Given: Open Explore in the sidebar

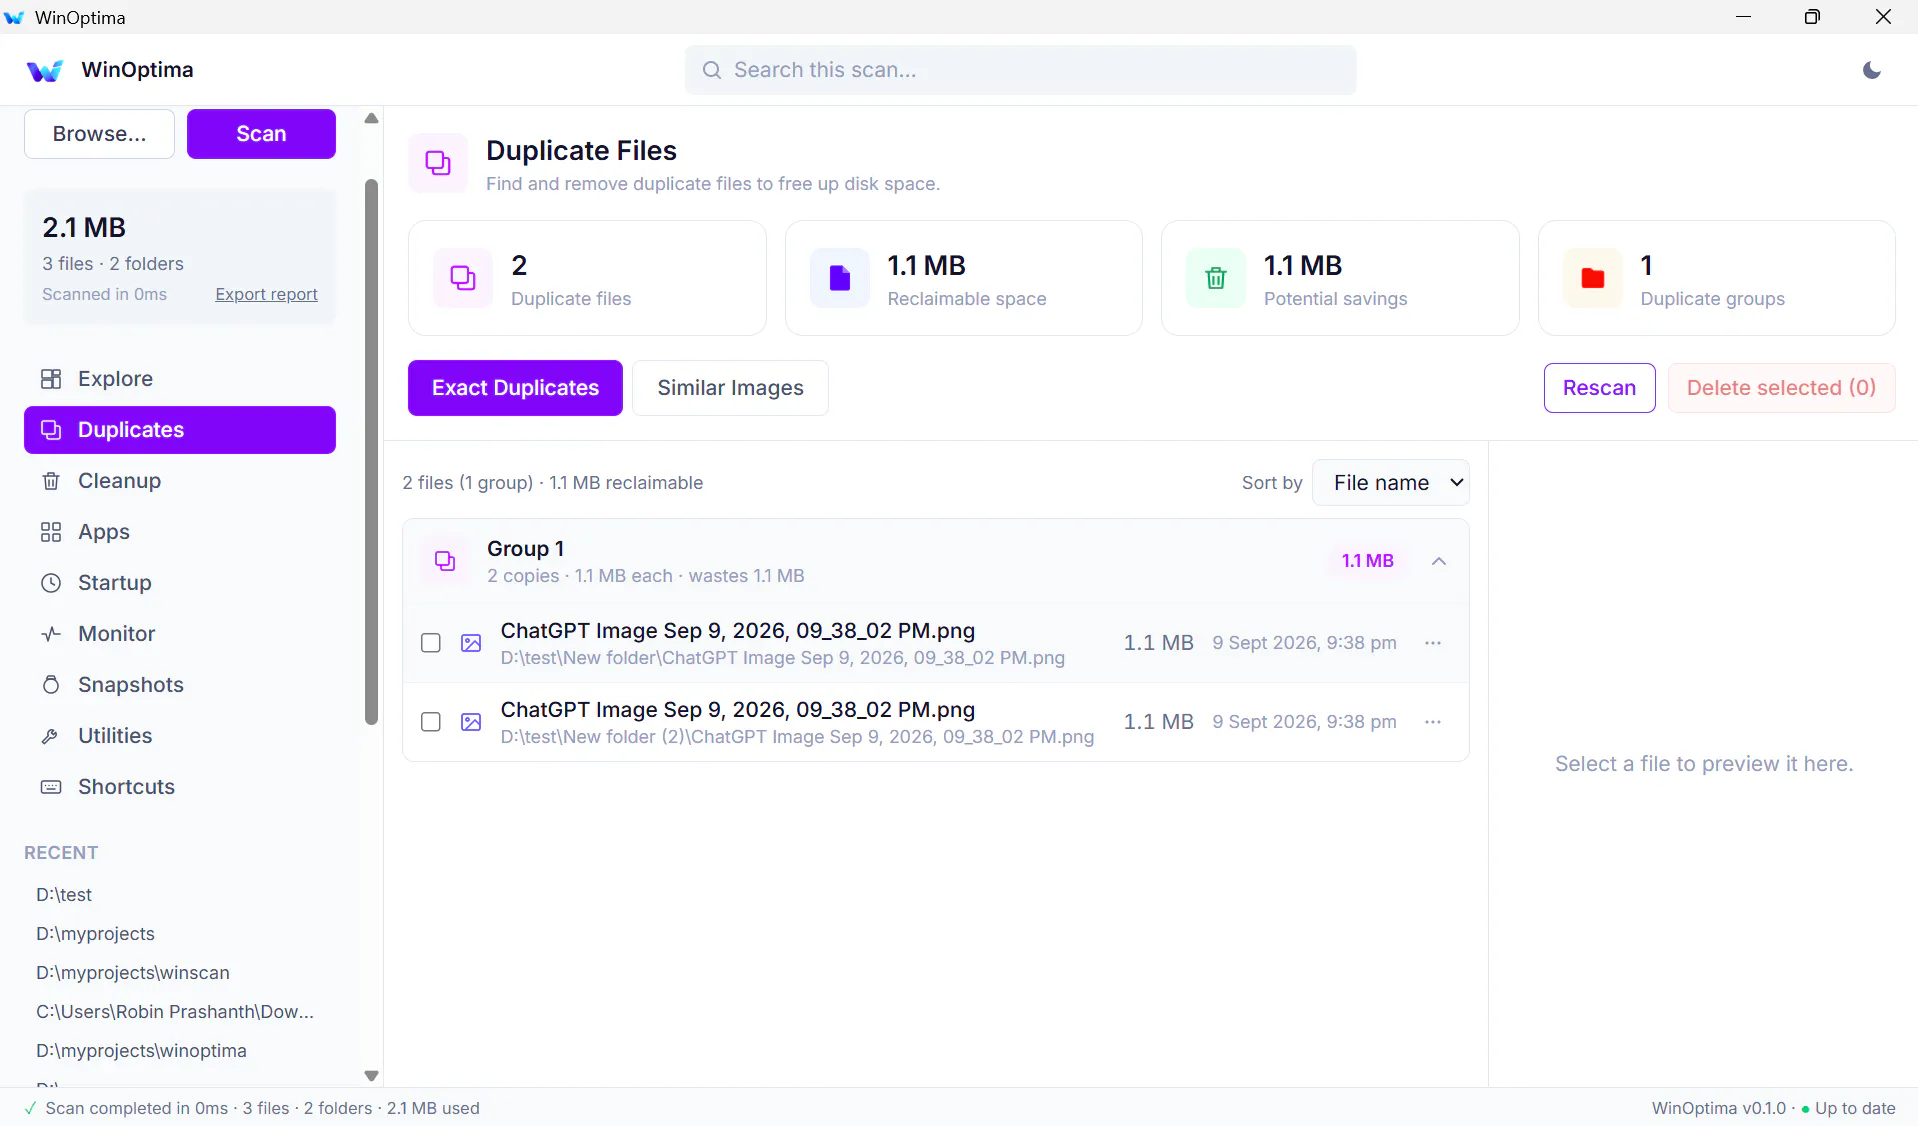Looking at the screenshot, I should pos(180,379).
